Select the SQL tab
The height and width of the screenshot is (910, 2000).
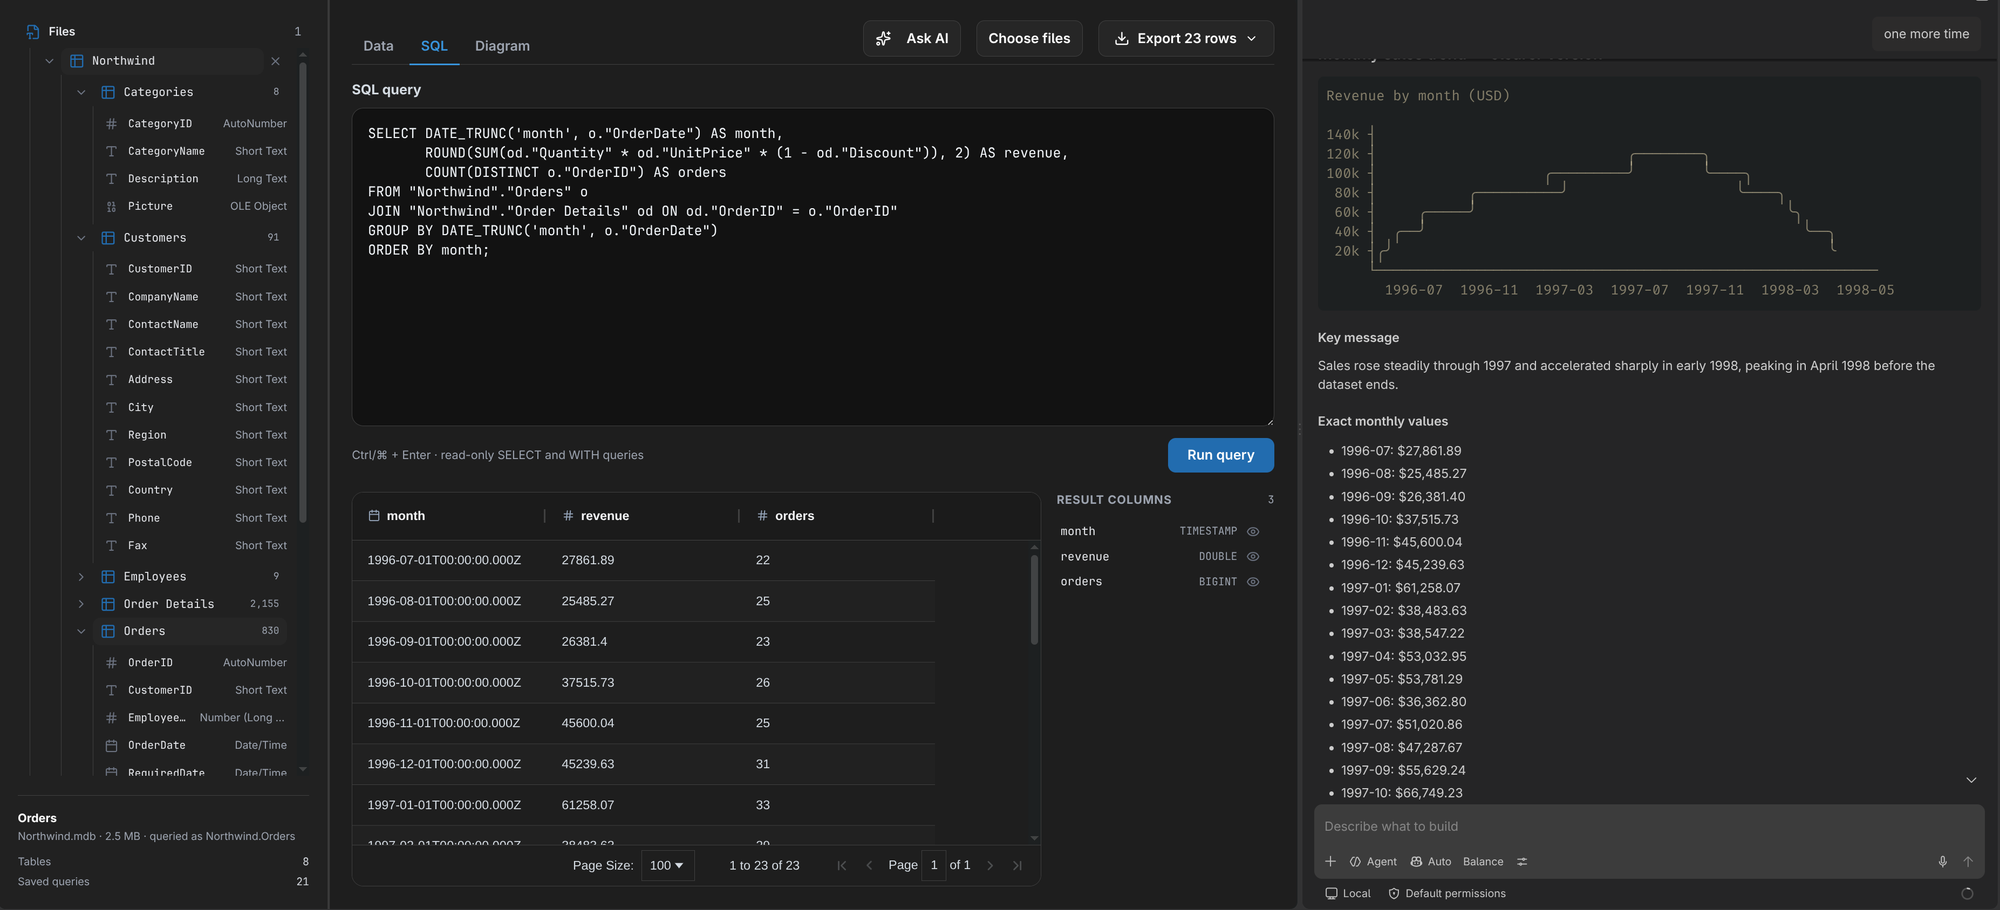[434, 46]
